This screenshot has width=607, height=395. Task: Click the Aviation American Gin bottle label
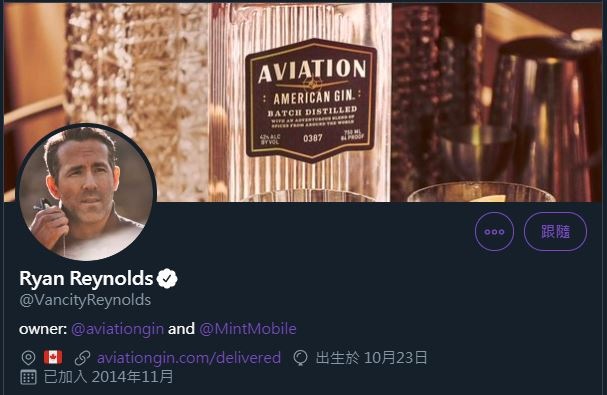tap(312, 100)
